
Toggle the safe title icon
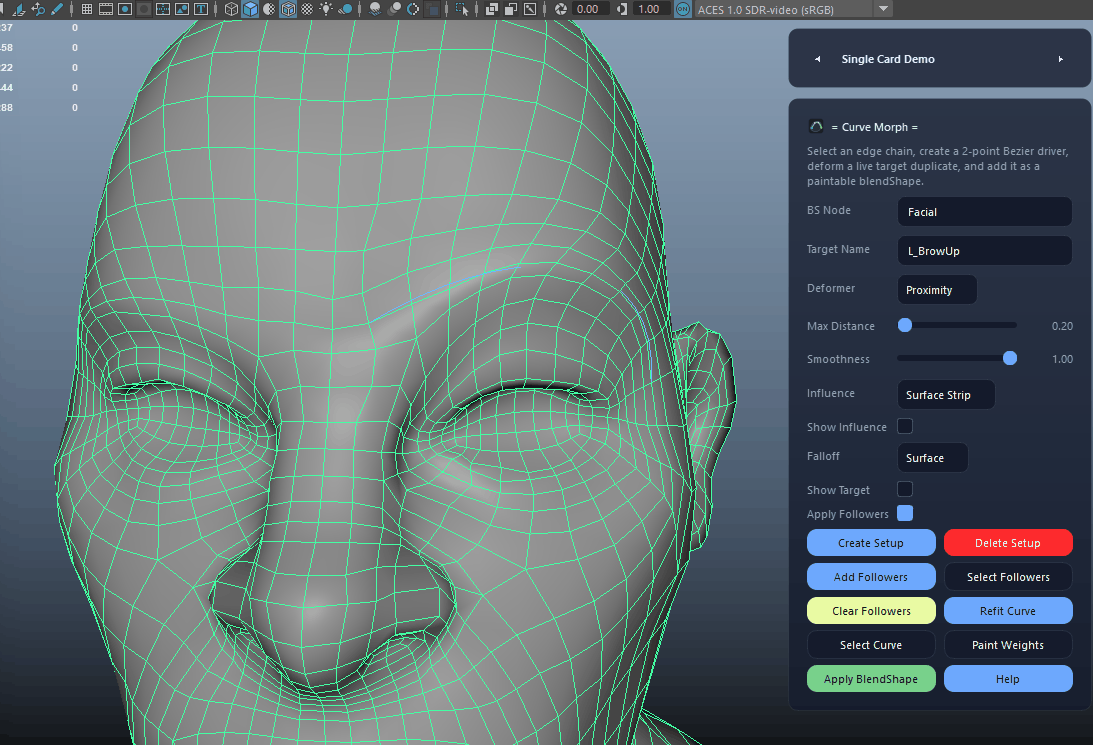(201, 9)
